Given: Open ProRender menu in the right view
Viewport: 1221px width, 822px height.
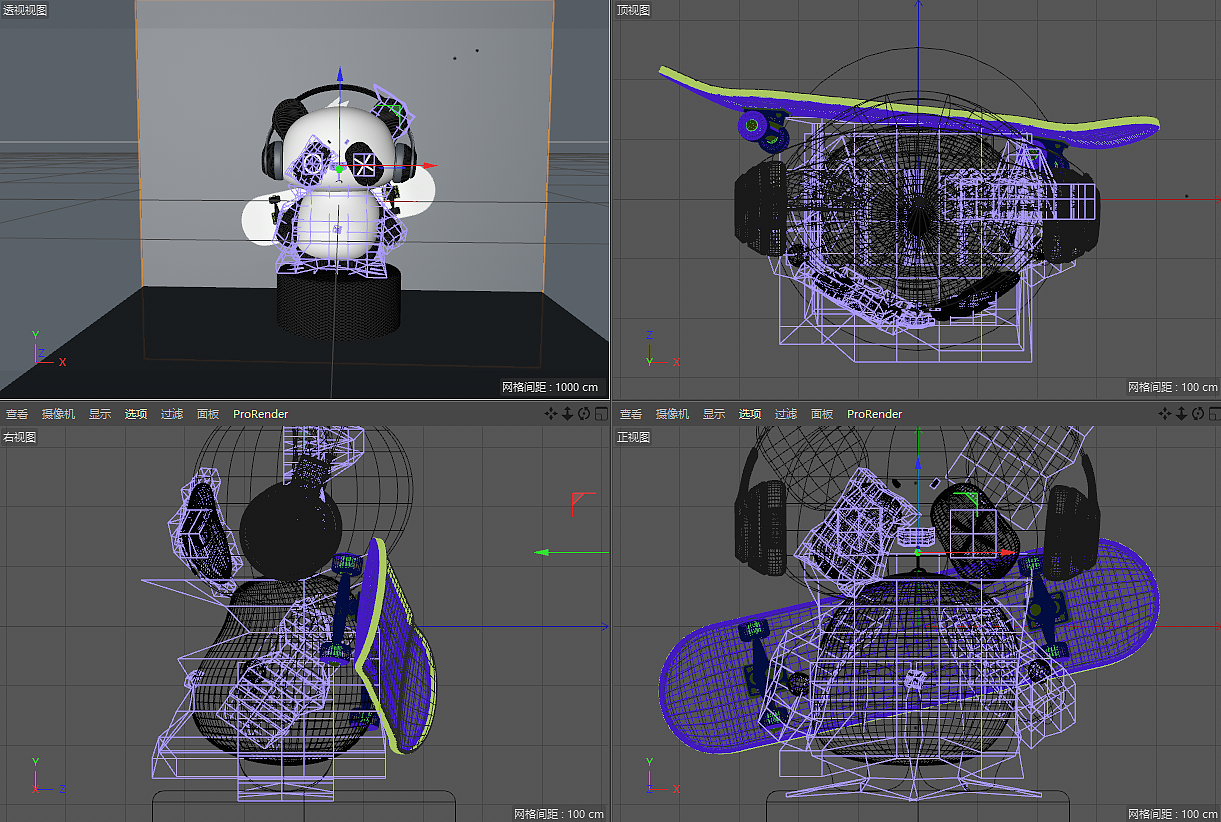Looking at the screenshot, I should [x=261, y=414].
